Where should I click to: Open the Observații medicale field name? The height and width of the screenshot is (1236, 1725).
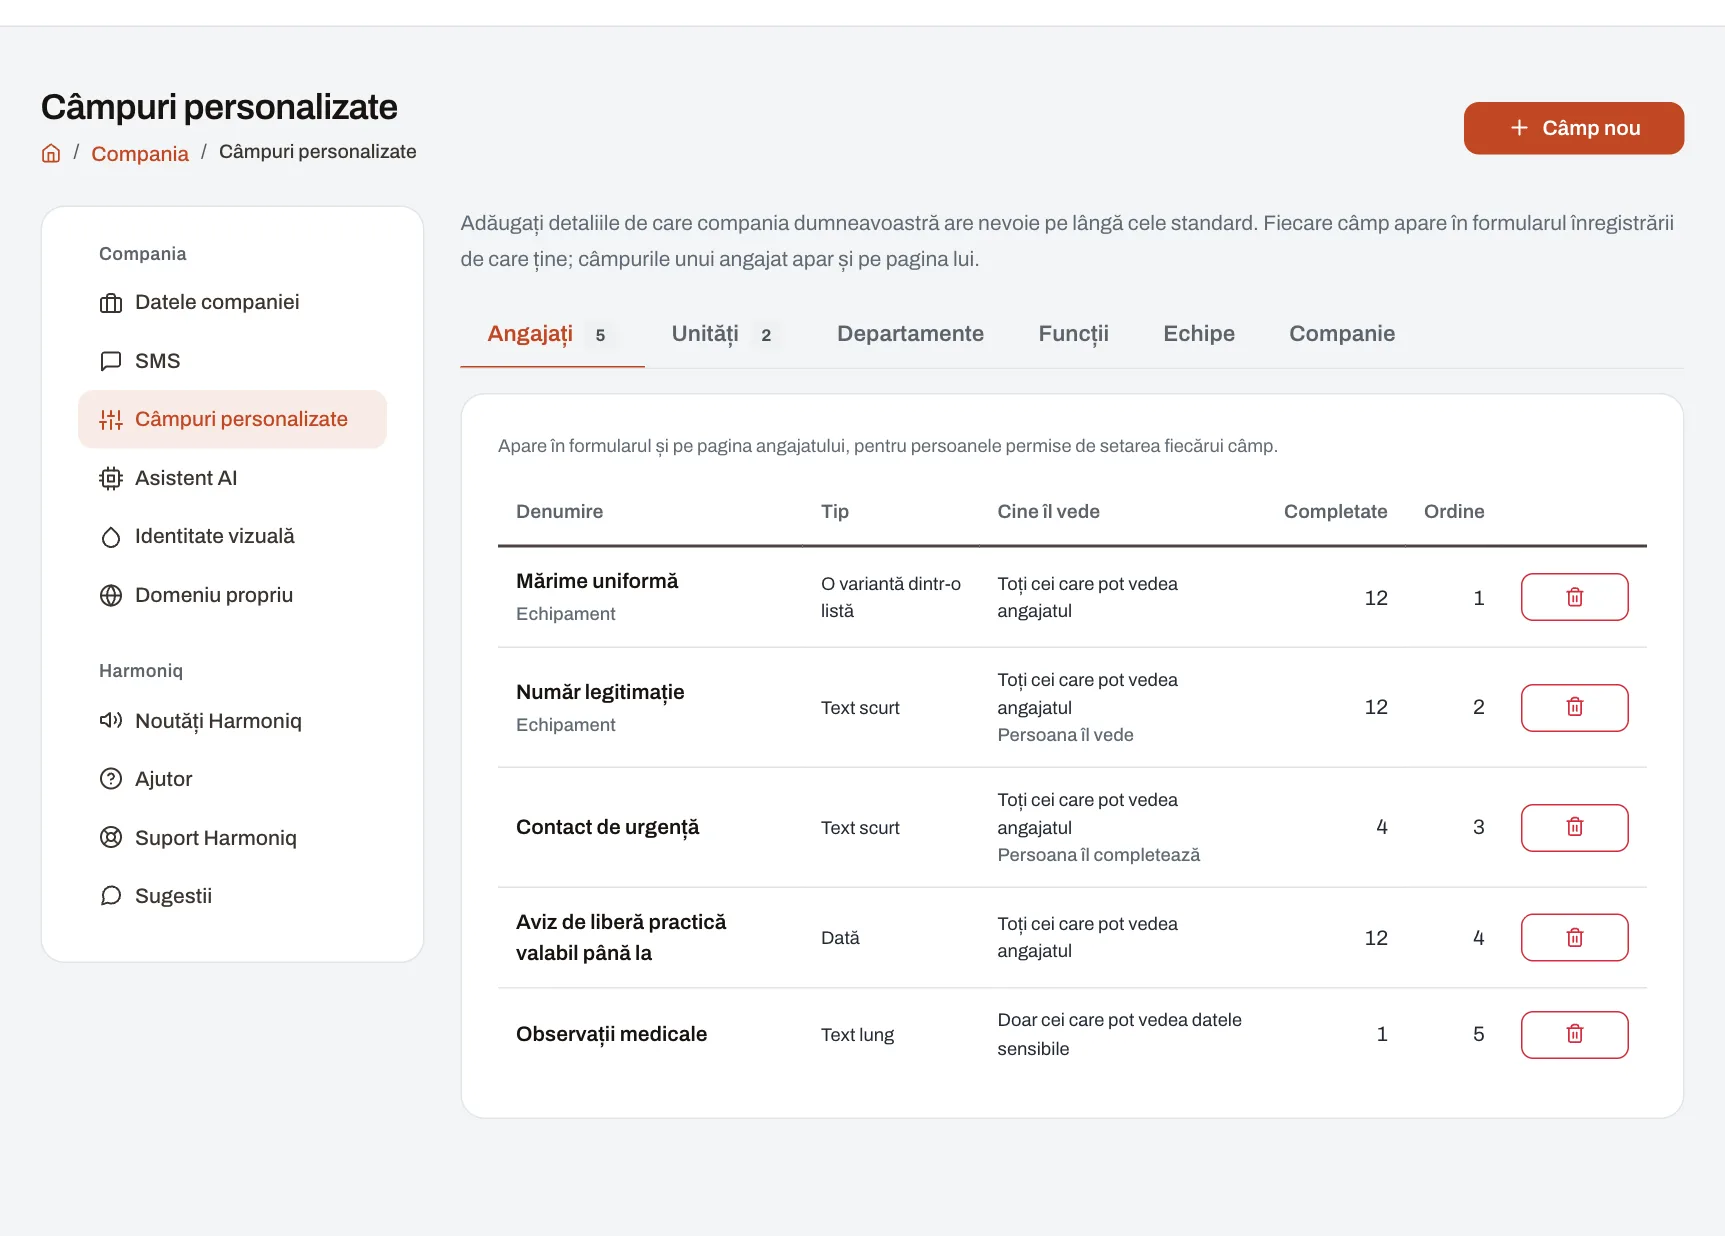[611, 1034]
